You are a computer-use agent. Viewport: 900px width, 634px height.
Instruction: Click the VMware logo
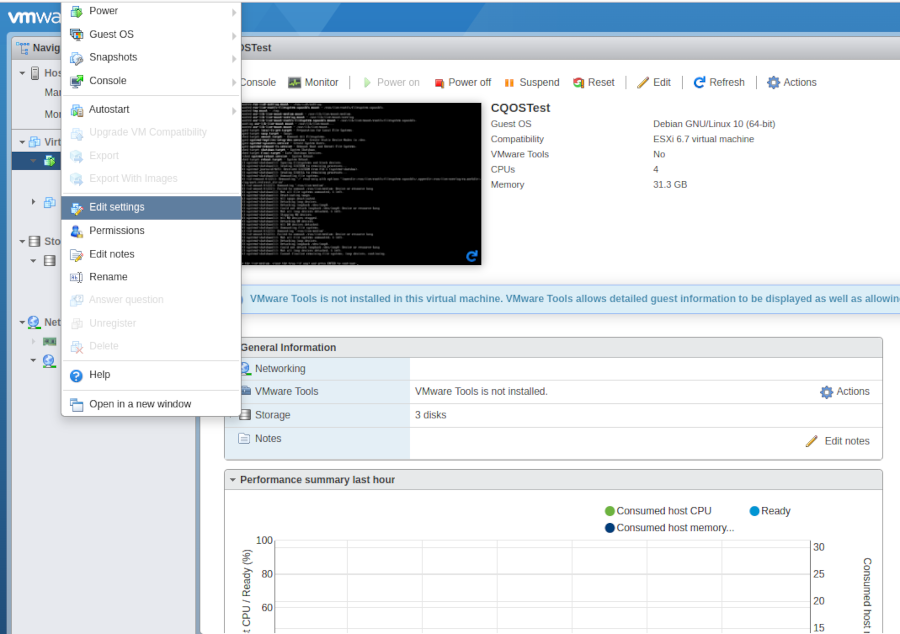[x=33, y=17]
